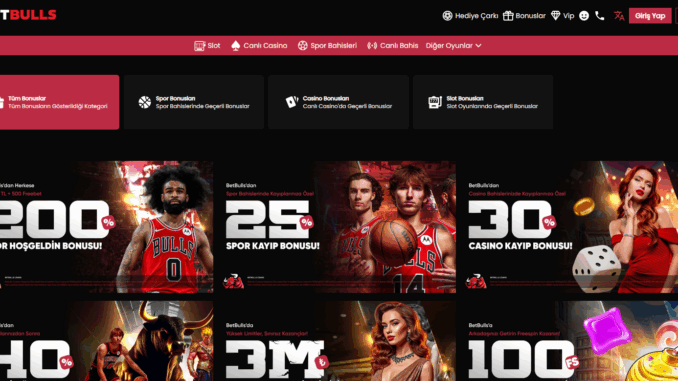The image size is (678, 381).
Task: Switch to Slot Bonusları category tab
Action: (x=483, y=102)
